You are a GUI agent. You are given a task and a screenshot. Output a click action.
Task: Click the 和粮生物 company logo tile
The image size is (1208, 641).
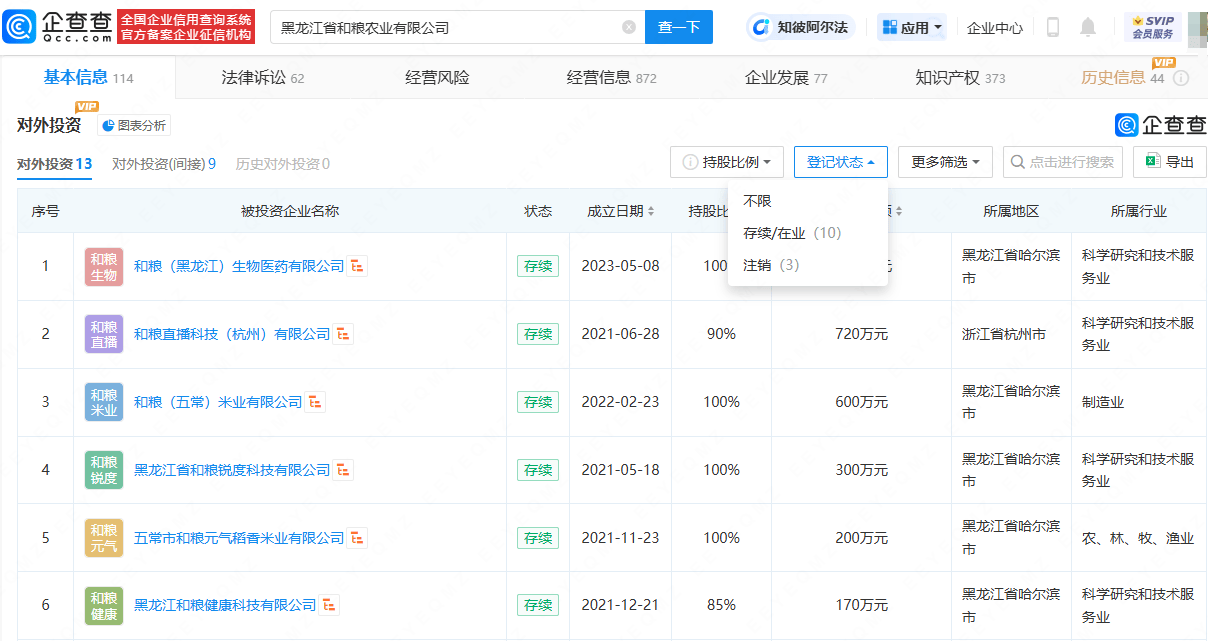click(x=104, y=266)
